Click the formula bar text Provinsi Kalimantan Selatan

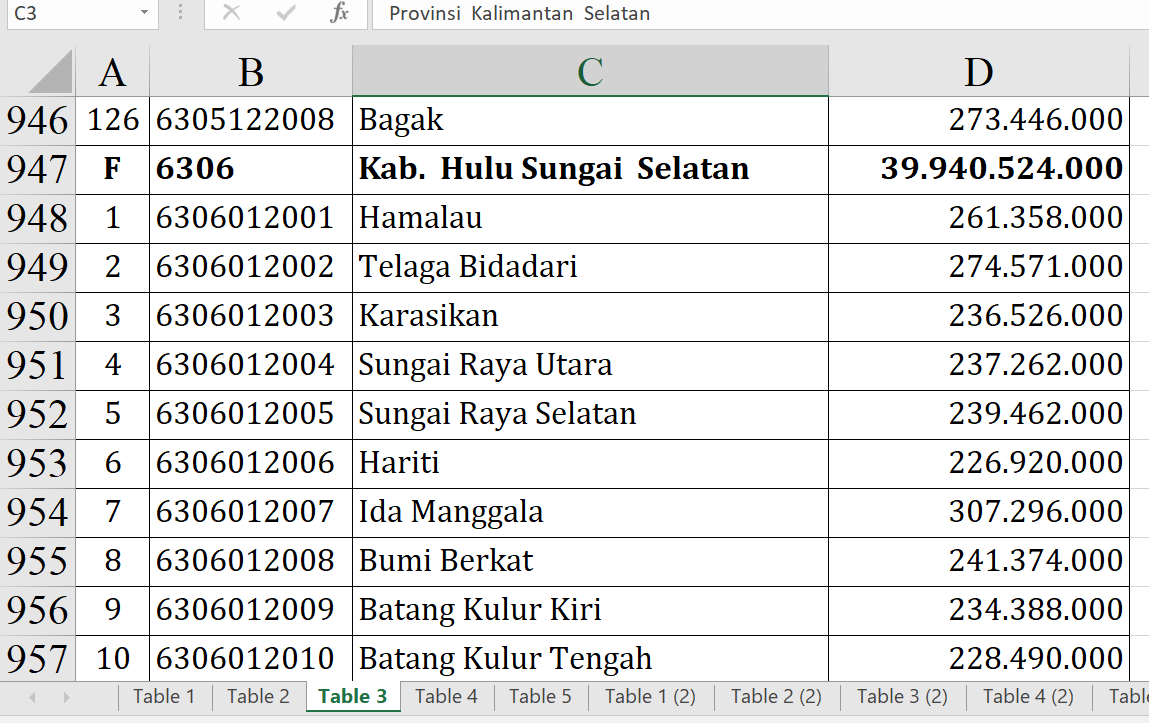(x=520, y=13)
